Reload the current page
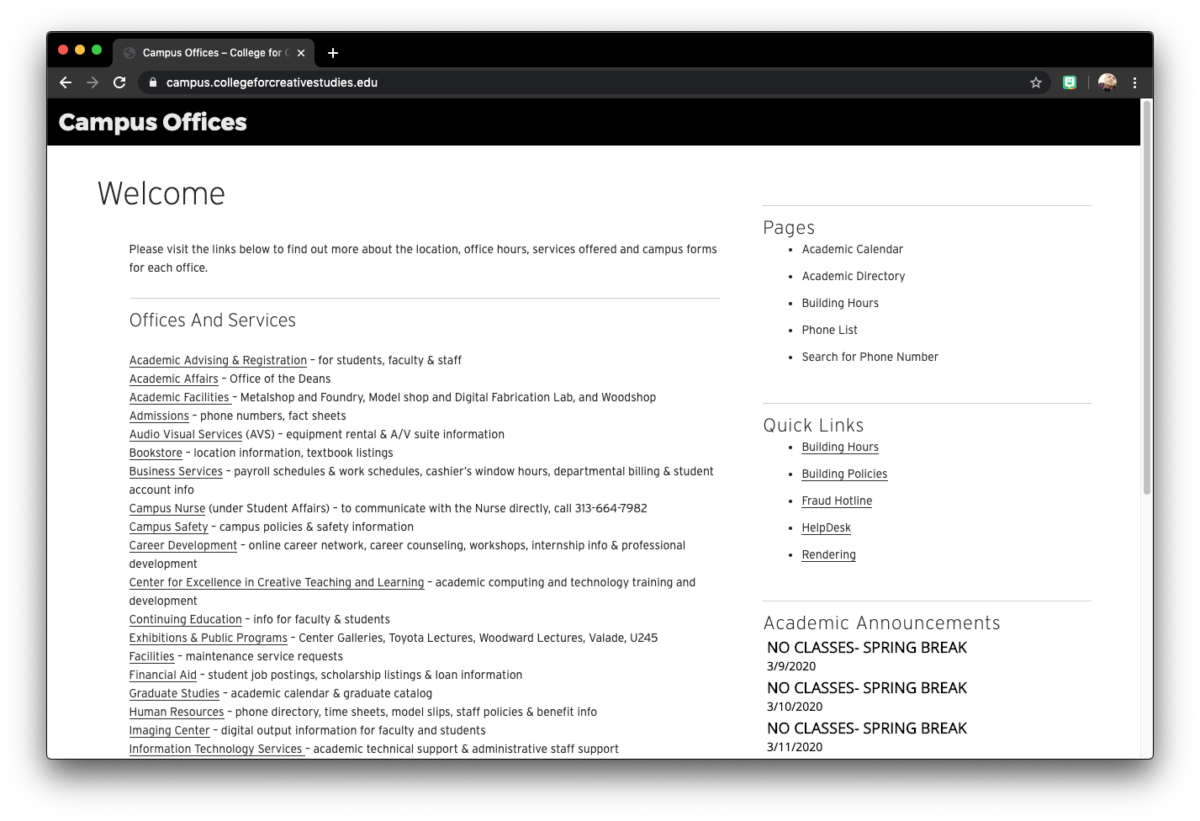Screen dimensions: 1200x821 pos(119,82)
